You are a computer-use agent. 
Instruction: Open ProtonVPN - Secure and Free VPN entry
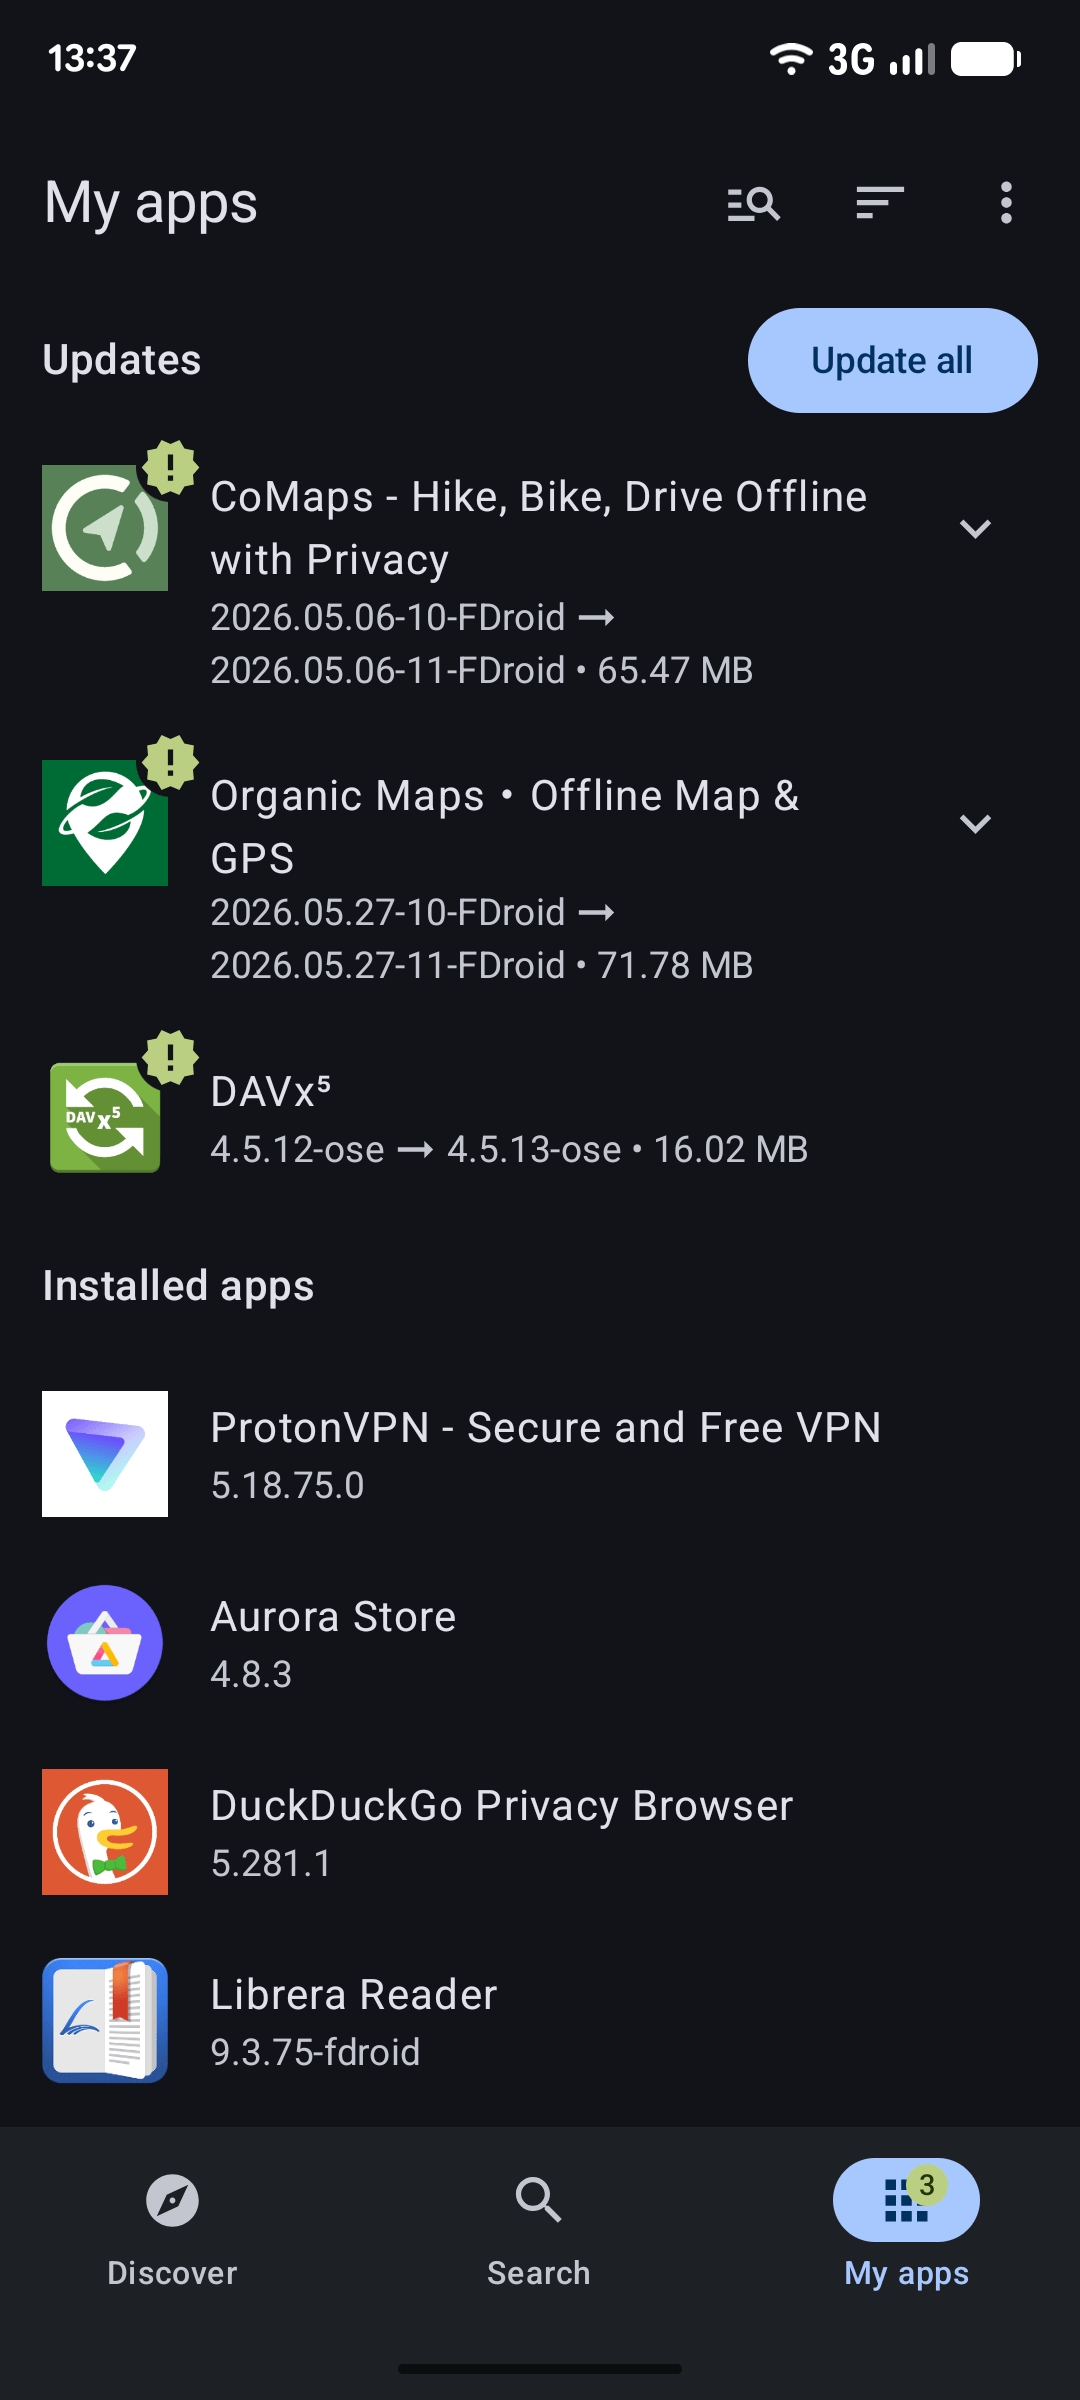[540, 1454]
